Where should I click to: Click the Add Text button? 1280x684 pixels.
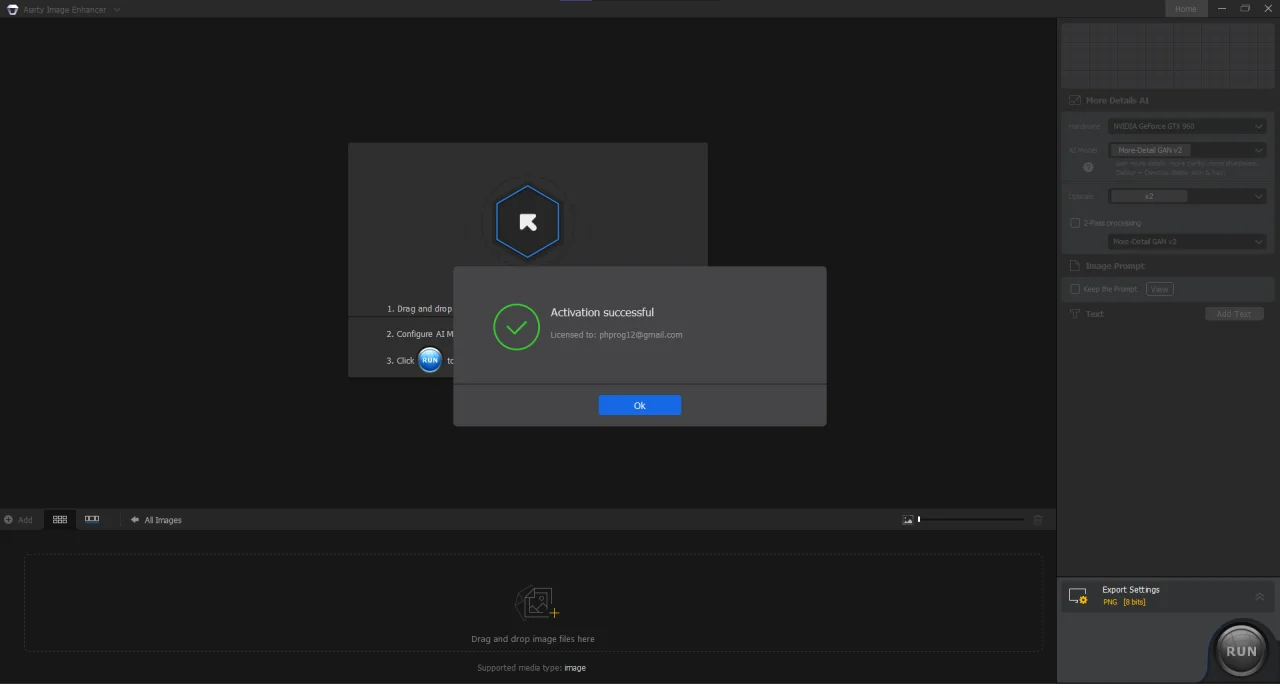click(1234, 314)
